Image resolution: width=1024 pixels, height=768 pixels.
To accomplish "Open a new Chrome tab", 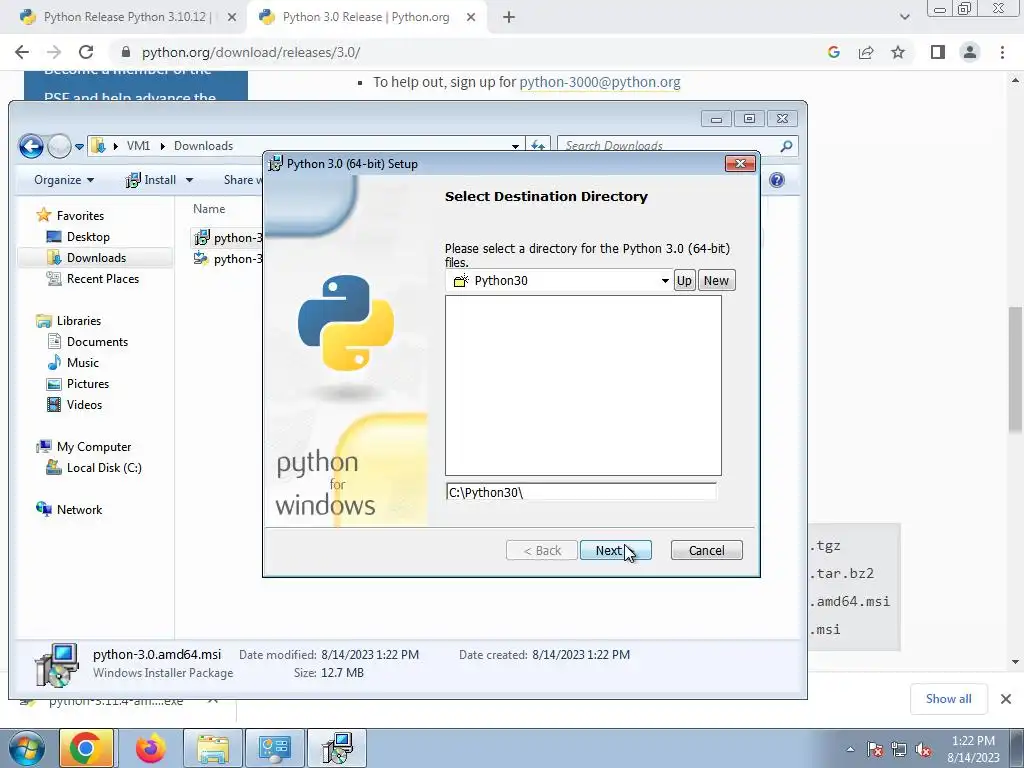I will [509, 18].
